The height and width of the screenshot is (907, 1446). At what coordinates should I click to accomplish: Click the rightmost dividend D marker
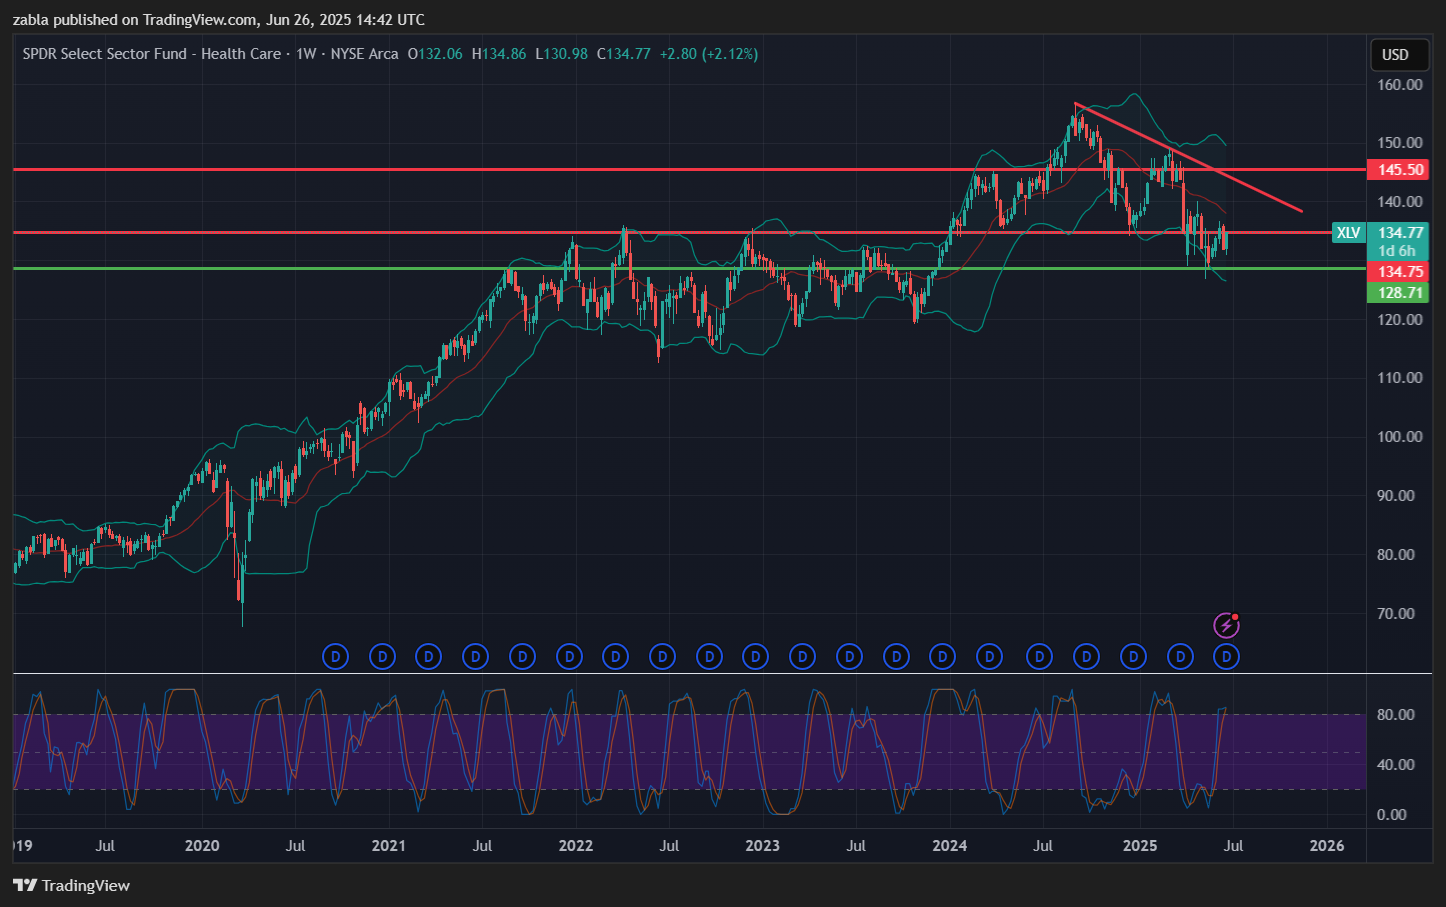(1227, 657)
